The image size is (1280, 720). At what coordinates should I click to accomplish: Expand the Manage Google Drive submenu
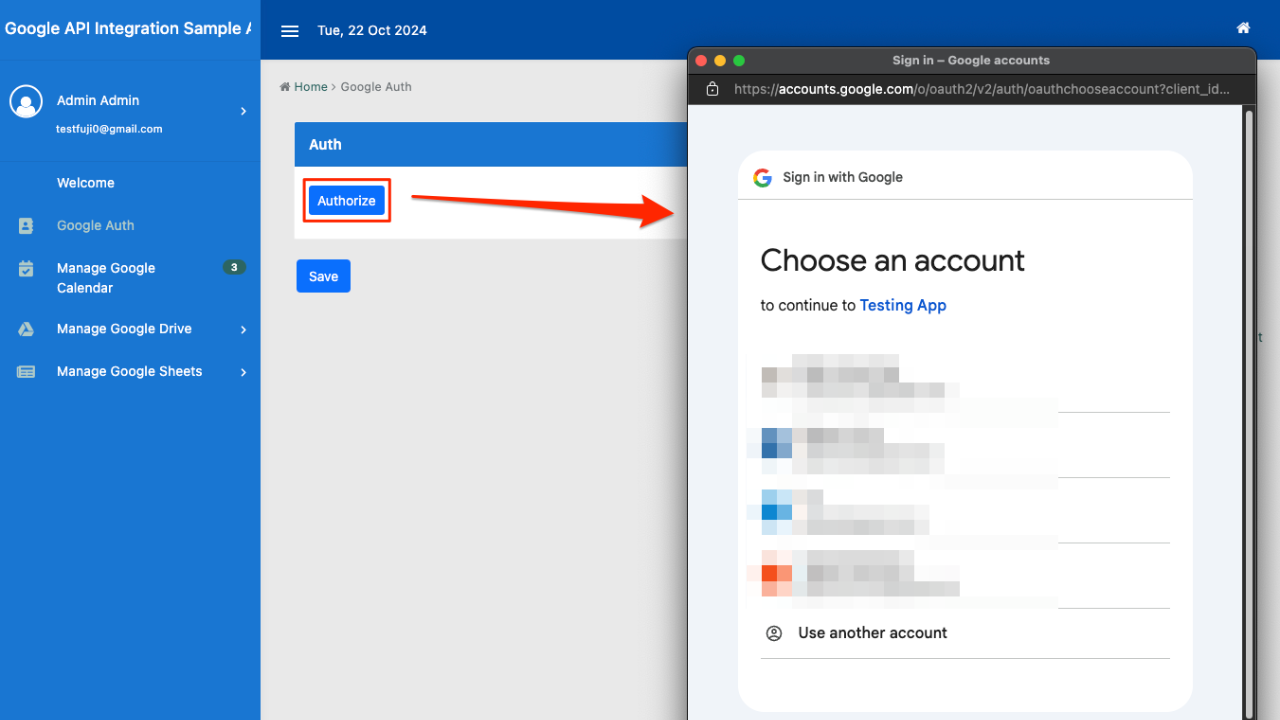tap(243, 329)
